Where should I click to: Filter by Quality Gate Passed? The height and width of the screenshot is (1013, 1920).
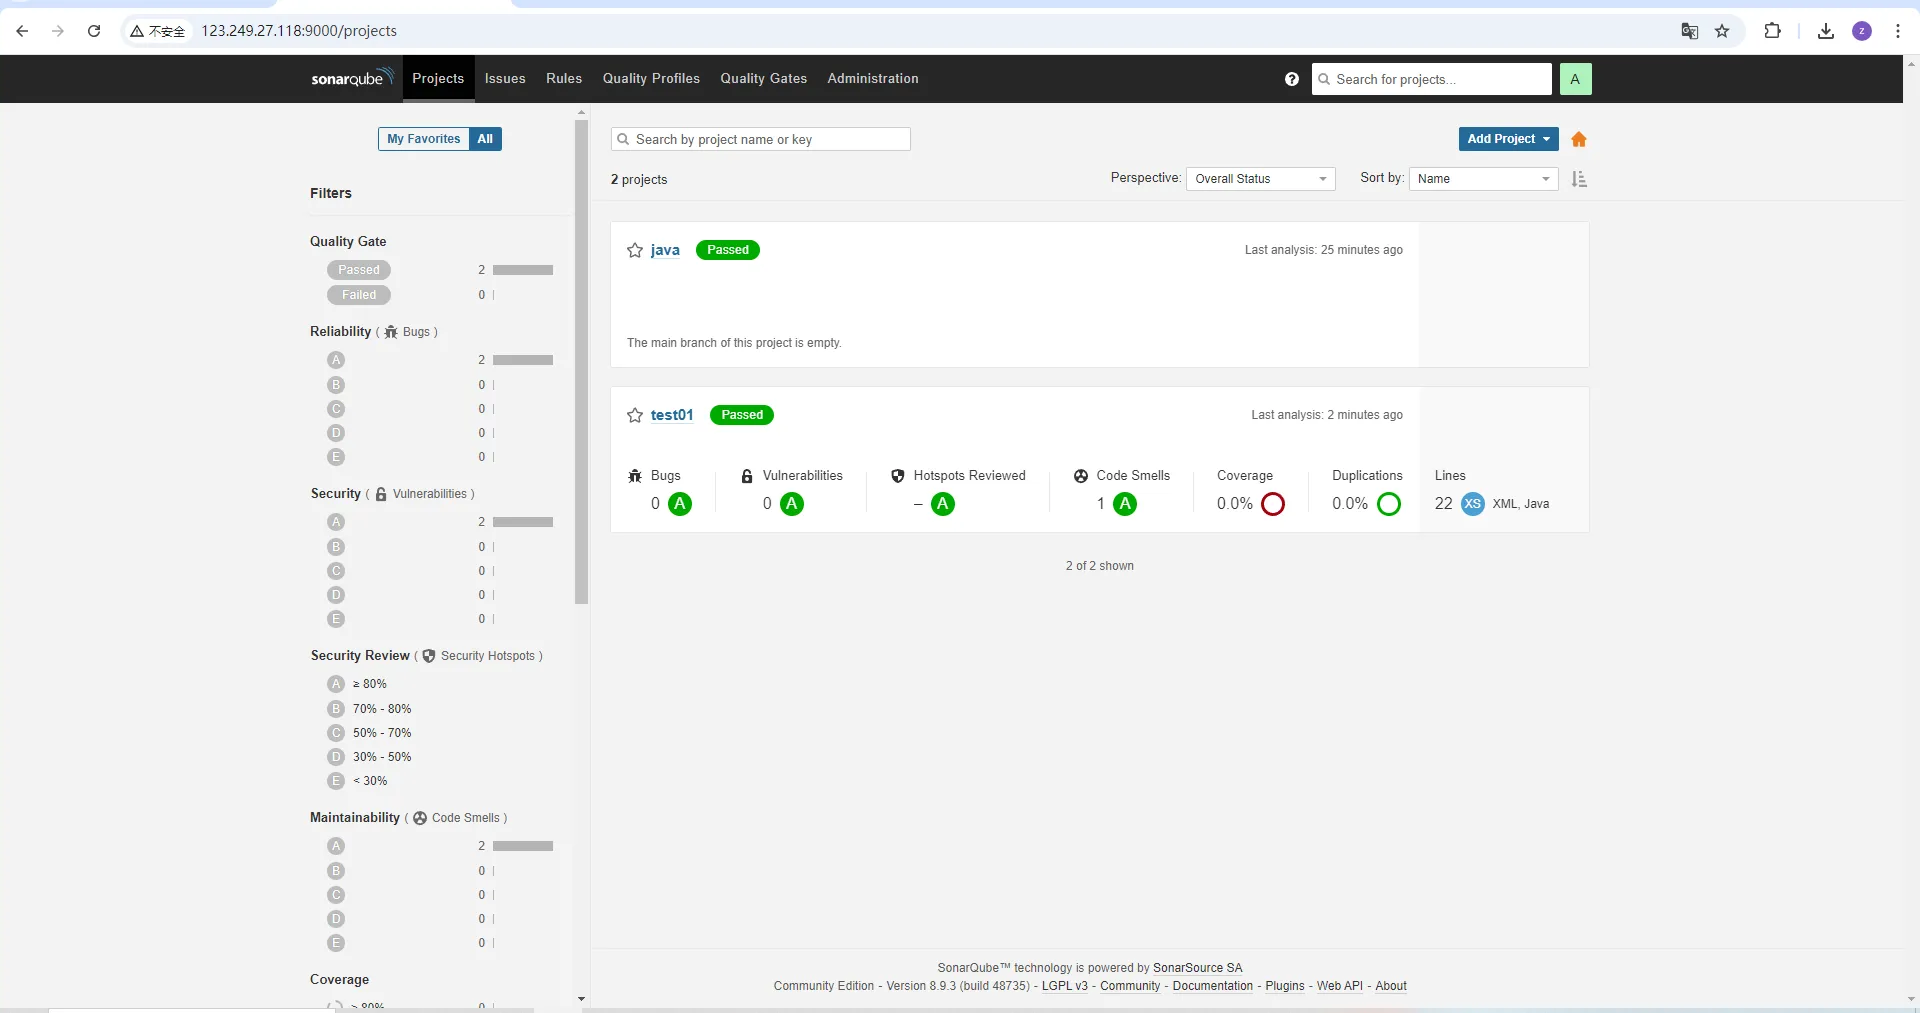coord(359,270)
